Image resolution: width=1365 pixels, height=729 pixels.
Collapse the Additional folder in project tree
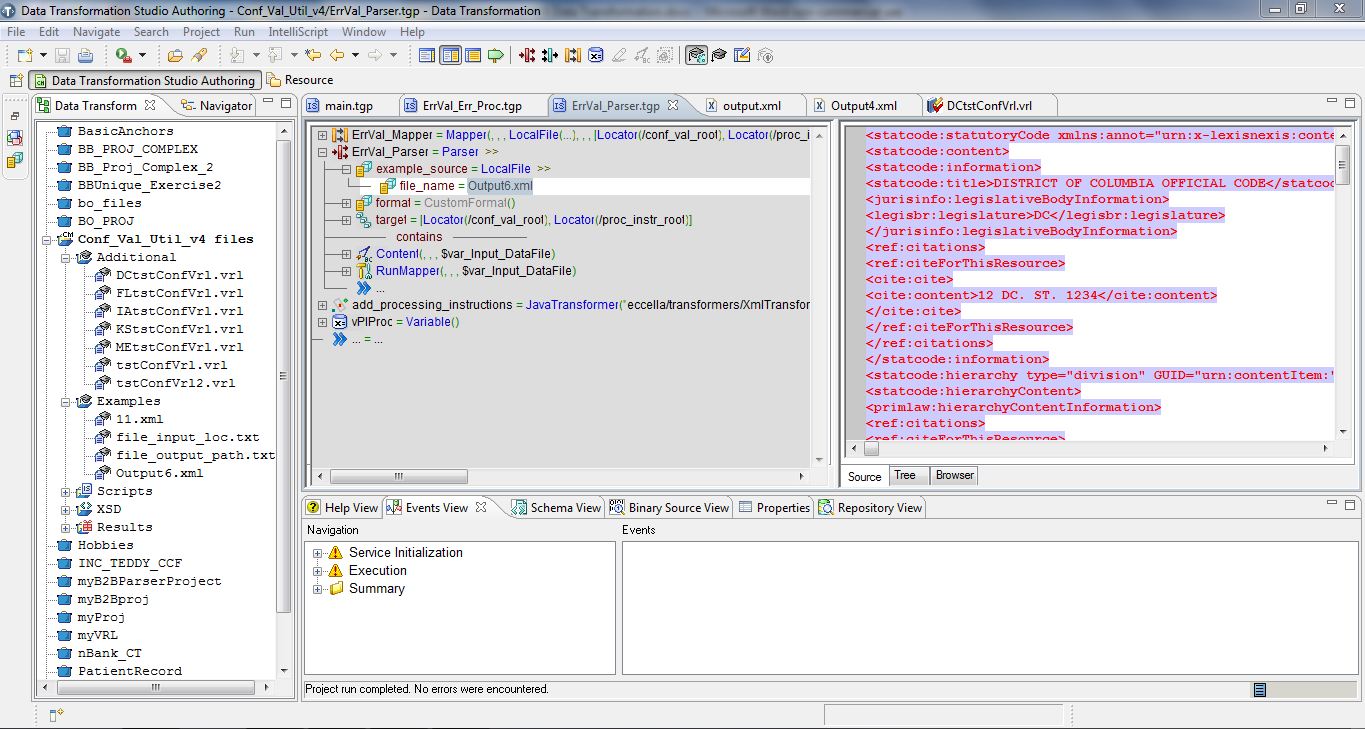(x=66, y=257)
